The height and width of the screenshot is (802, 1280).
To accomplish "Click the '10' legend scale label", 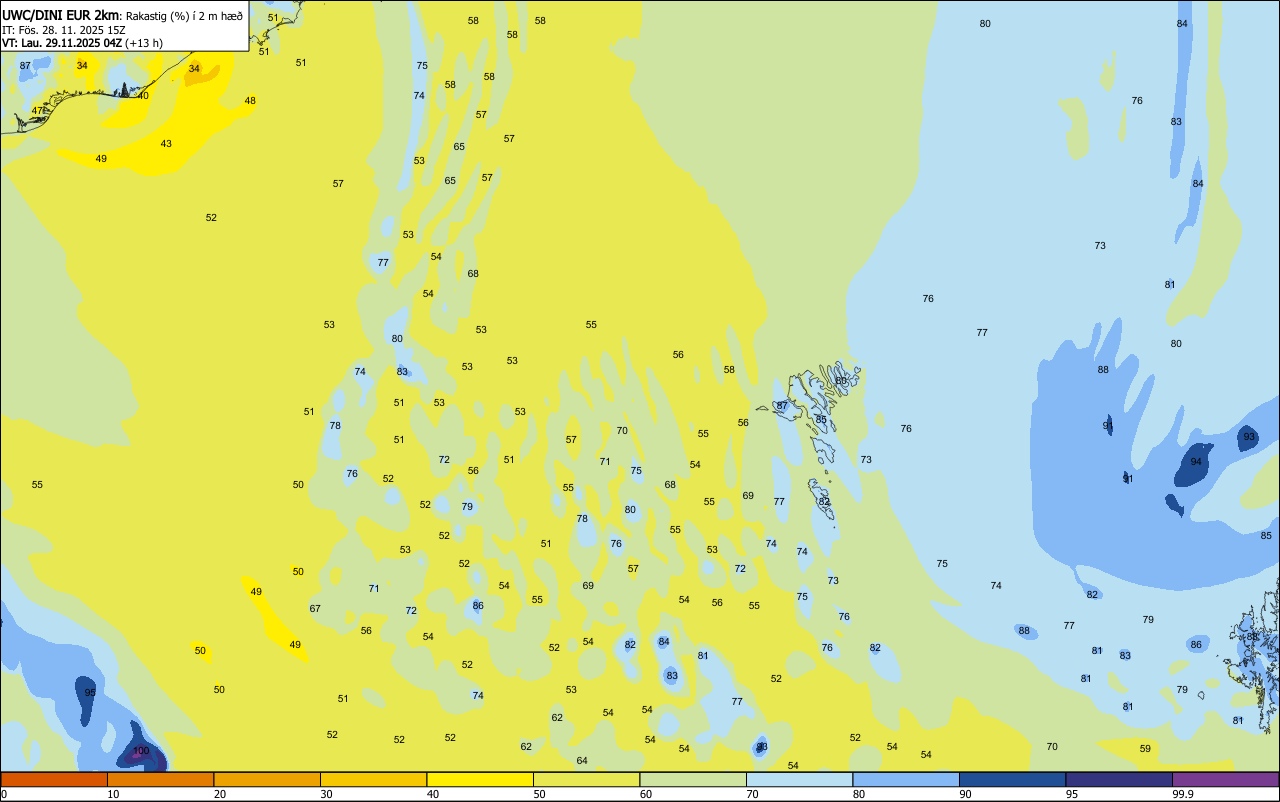I will coord(113,794).
